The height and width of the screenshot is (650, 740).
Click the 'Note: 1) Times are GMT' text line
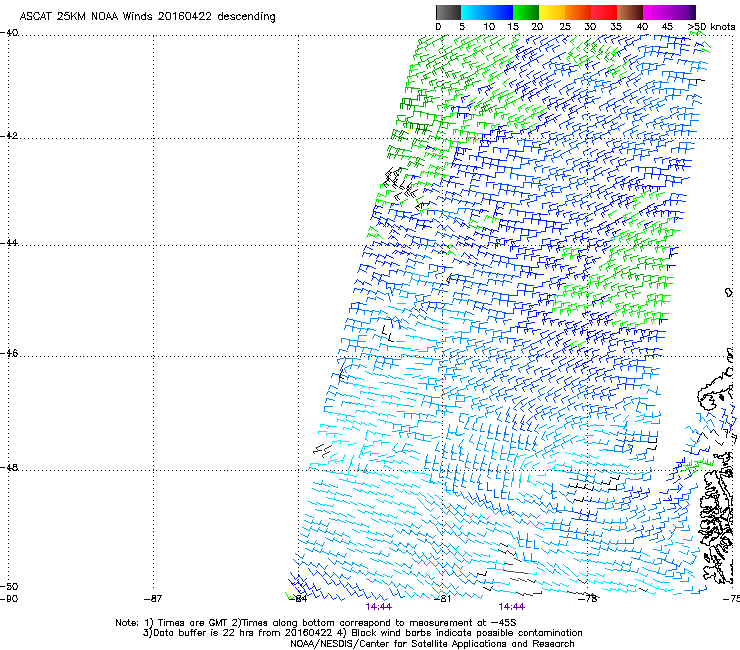coord(316,623)
